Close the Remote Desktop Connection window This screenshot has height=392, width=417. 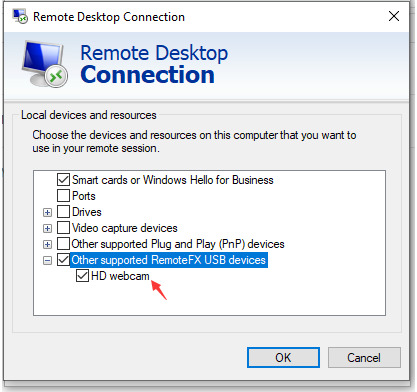click(394, 16)
